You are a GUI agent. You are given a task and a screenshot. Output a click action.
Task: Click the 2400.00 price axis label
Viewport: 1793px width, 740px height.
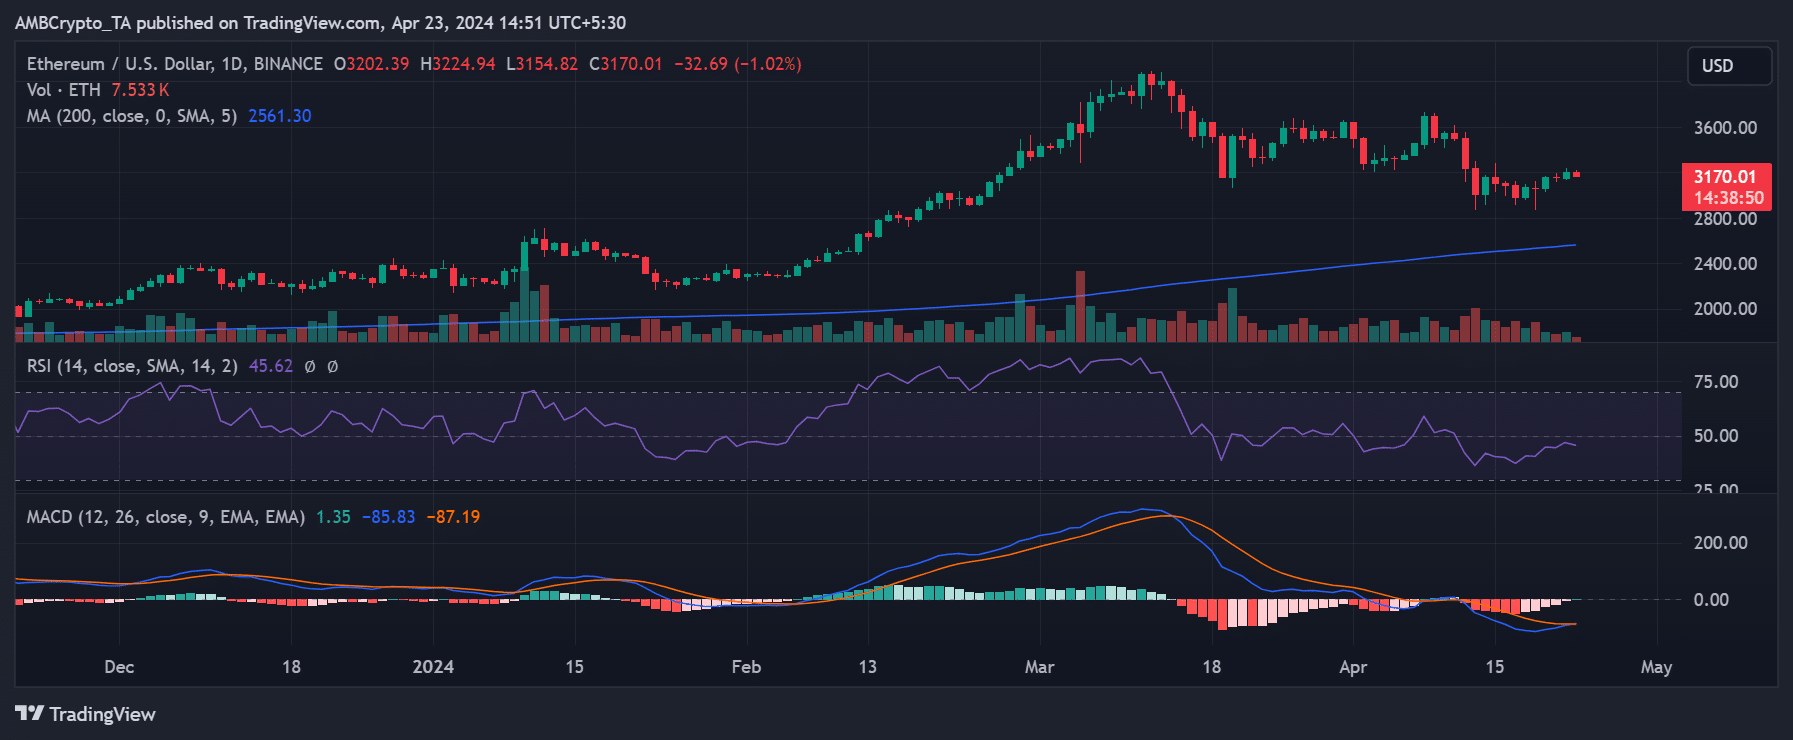(1726, 264)
